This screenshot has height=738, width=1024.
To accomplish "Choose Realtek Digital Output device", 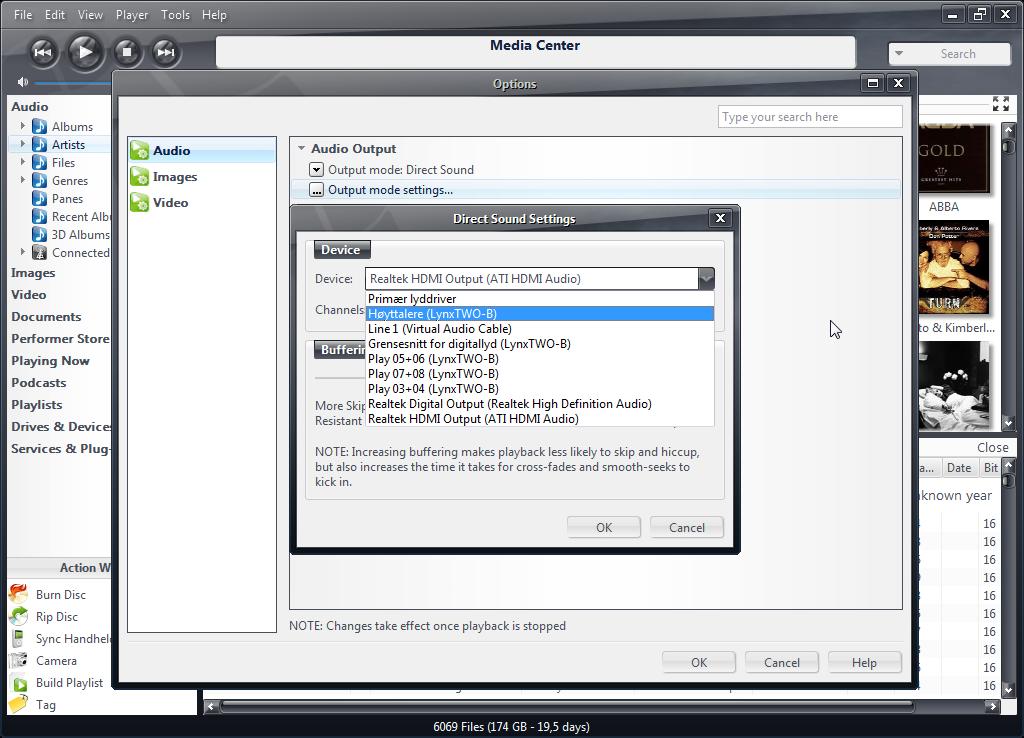I will (x=539, y=404).
